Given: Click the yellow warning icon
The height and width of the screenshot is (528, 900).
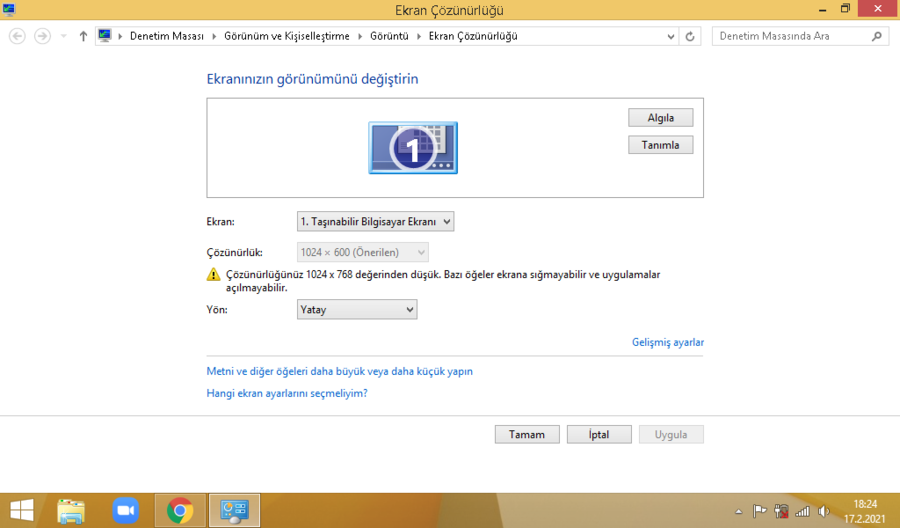Looking at the screenshot, I should [213, 274].
